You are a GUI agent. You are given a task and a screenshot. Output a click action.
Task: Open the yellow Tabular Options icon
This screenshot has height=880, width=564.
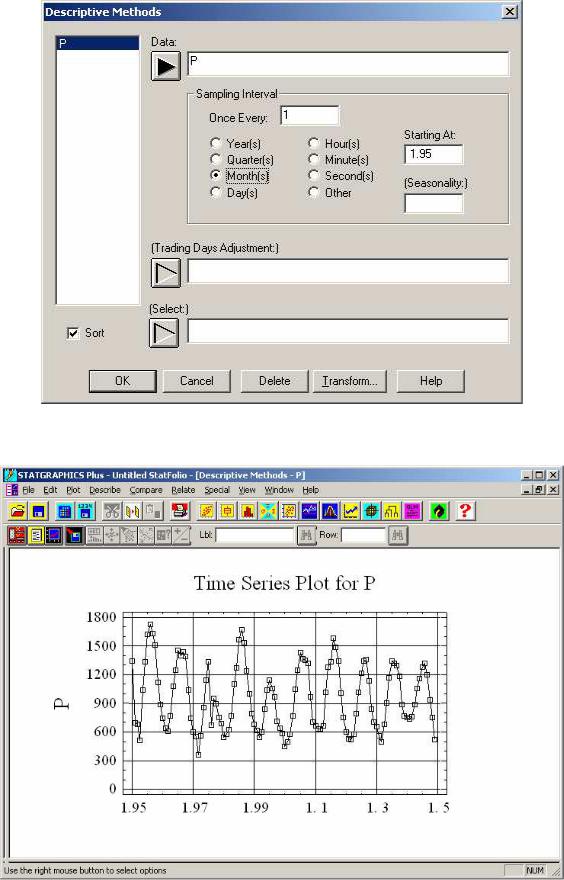[x=36, y=535]
